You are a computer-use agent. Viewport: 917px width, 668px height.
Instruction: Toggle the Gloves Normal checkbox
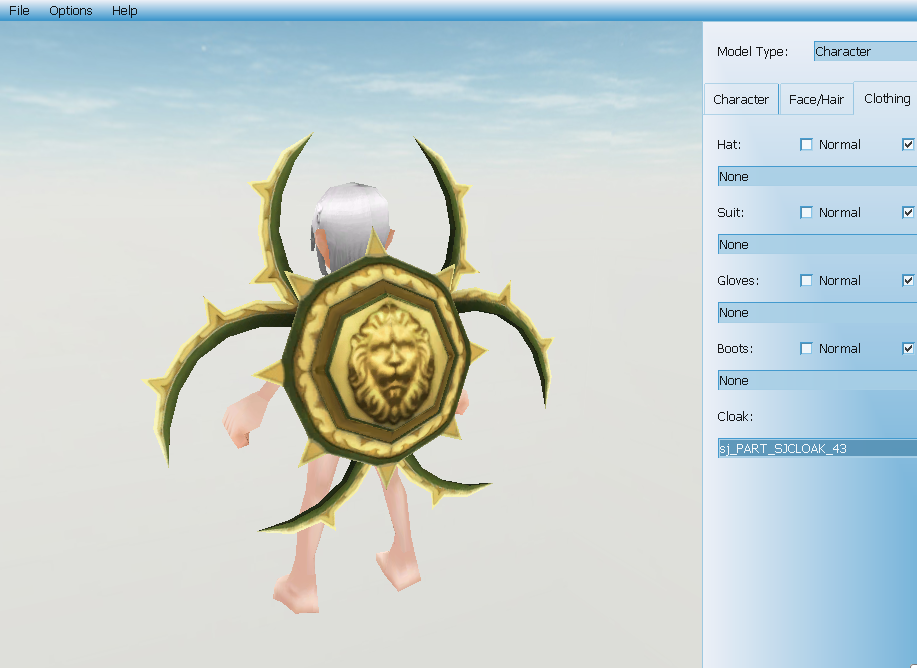tap(807, 280)
